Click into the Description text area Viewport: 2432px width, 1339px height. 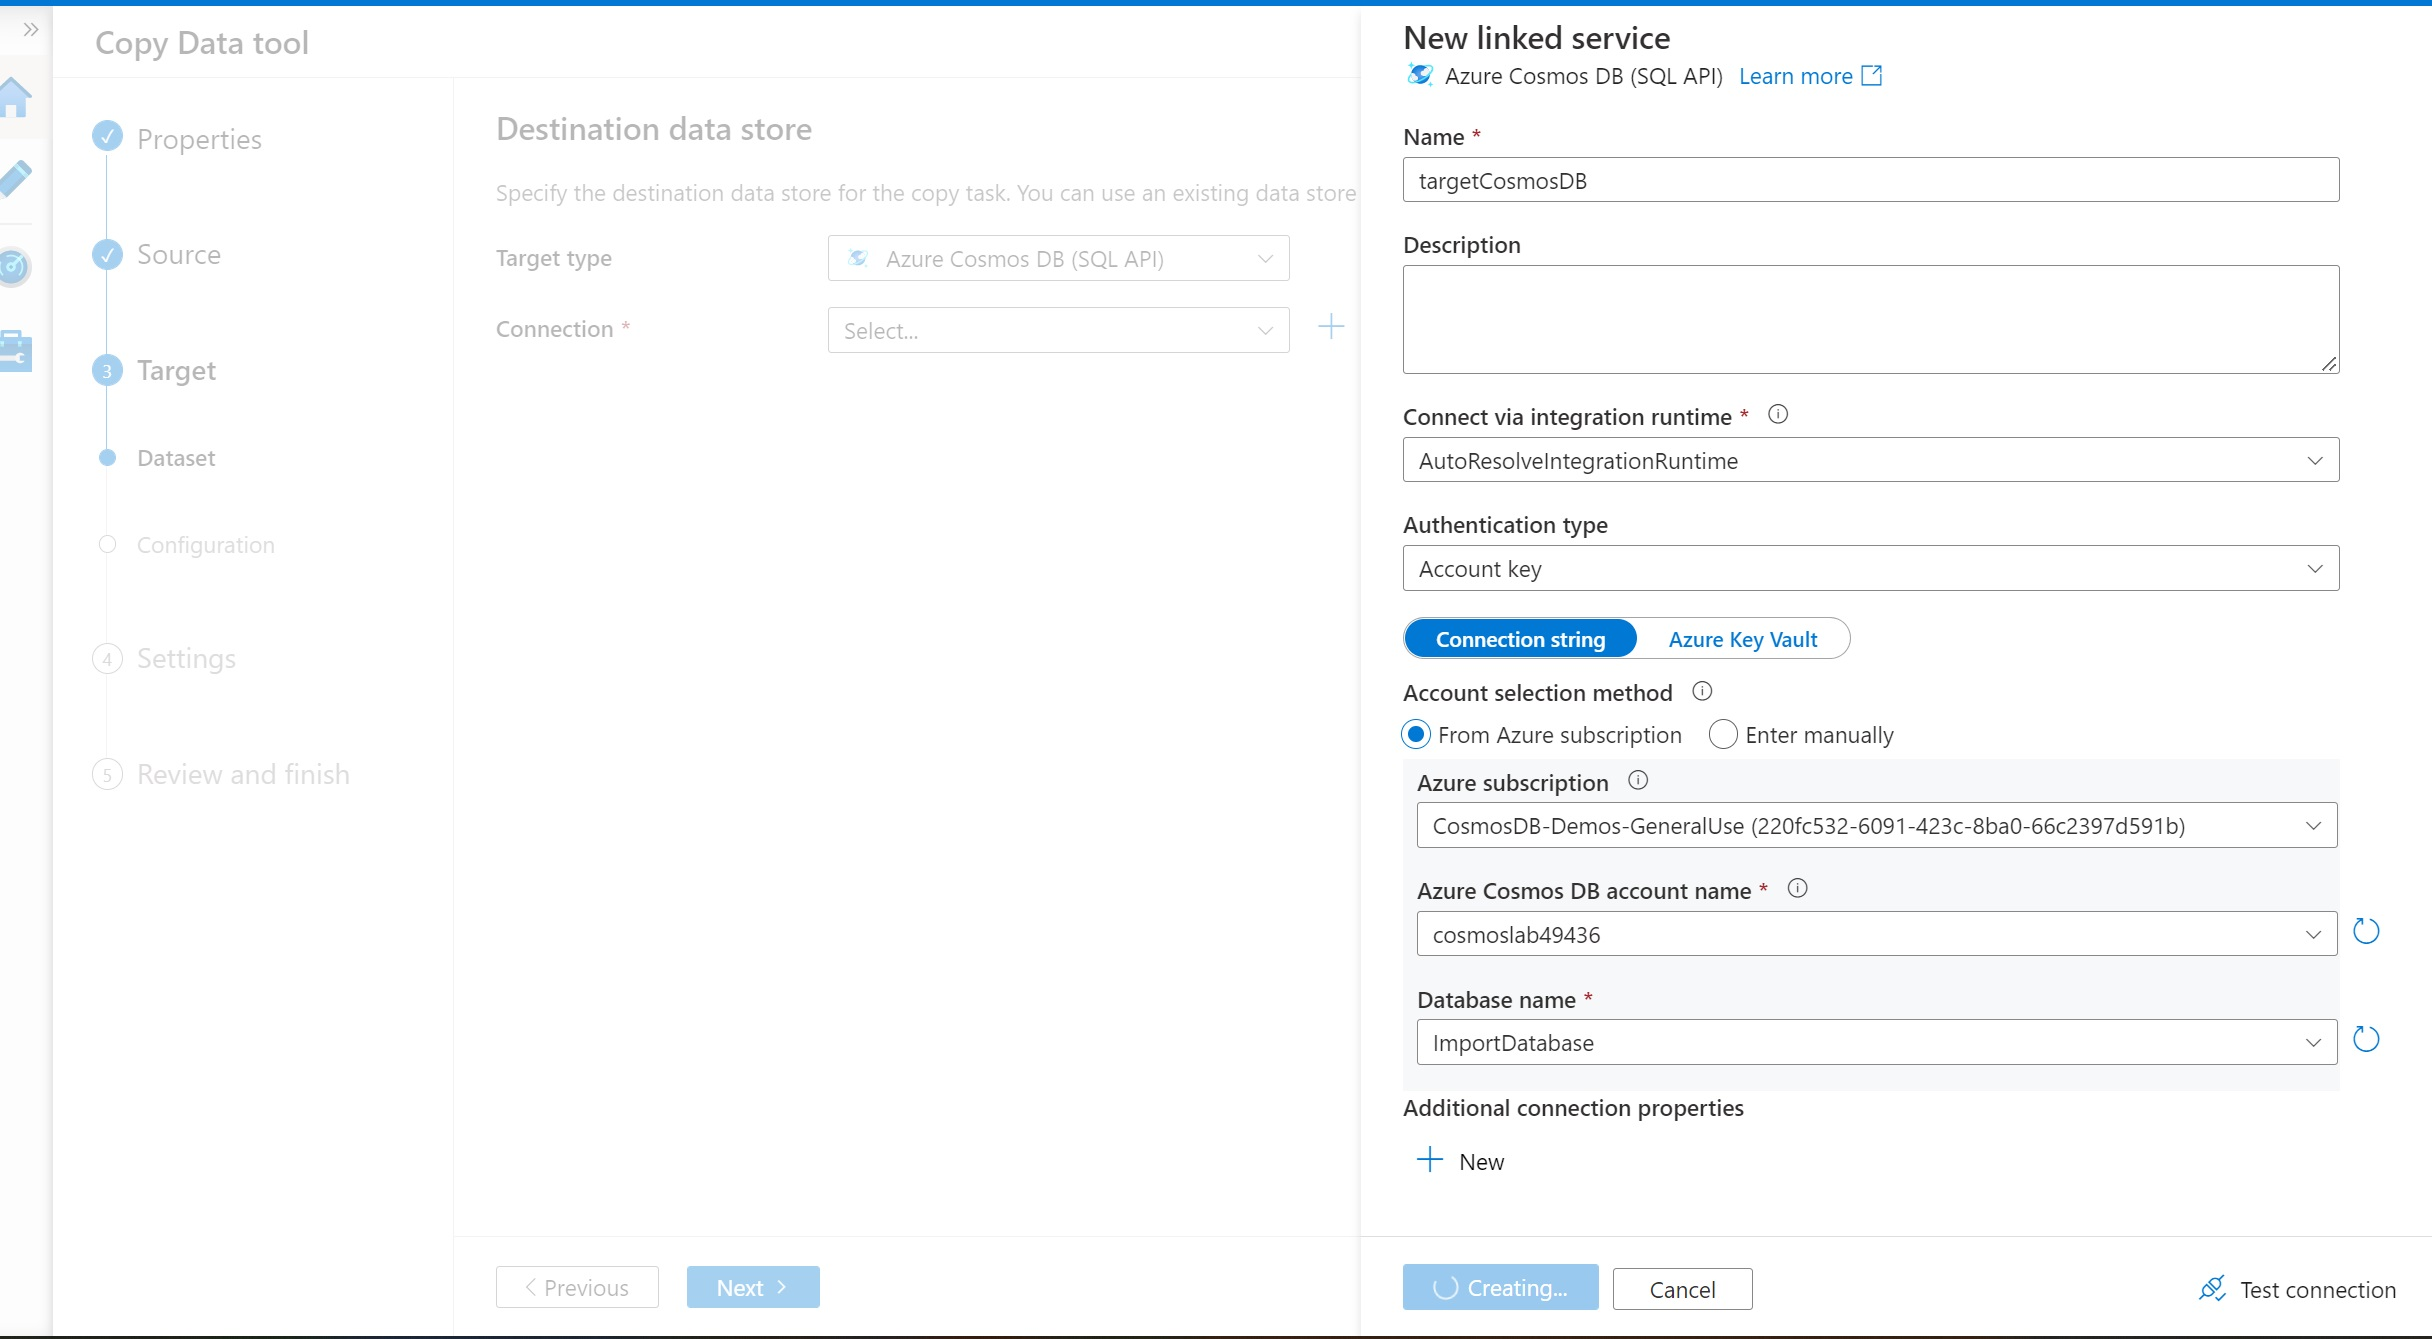[1871, 319]
